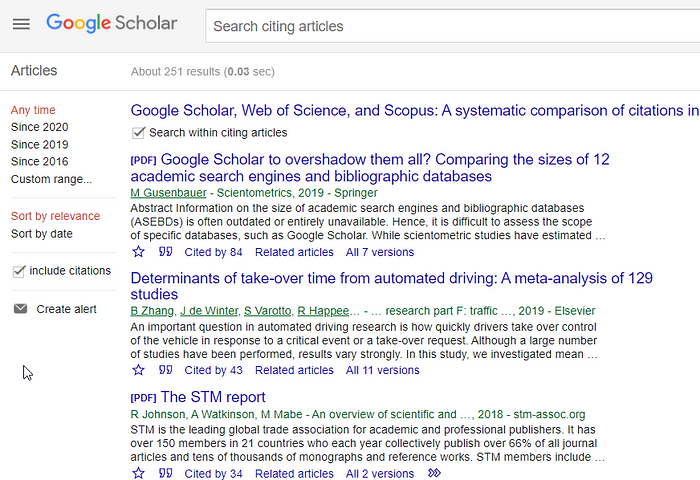Viewport: 700px width, 480px height.
Task: Open [PDF] tag of the Gusenbauer article
Action: (143, 160)
